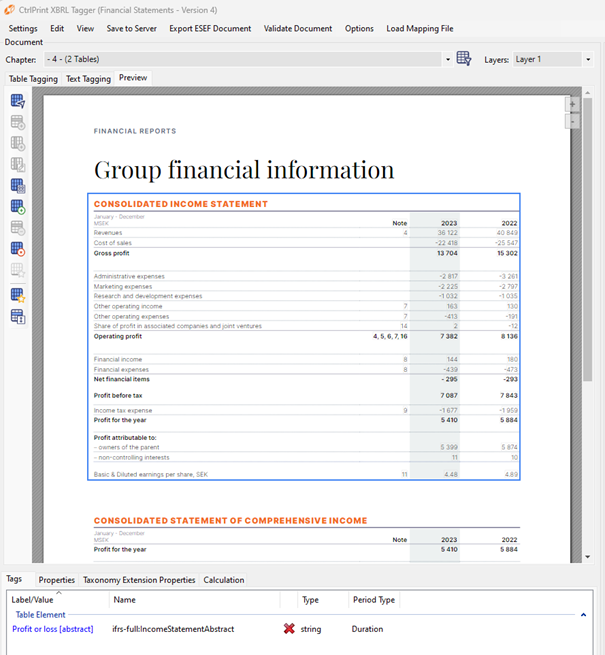Screen dimensions: 605x655
Task: Click the Consolidated Statement of Comprehensive Income heading
Action: coord(230,520)
